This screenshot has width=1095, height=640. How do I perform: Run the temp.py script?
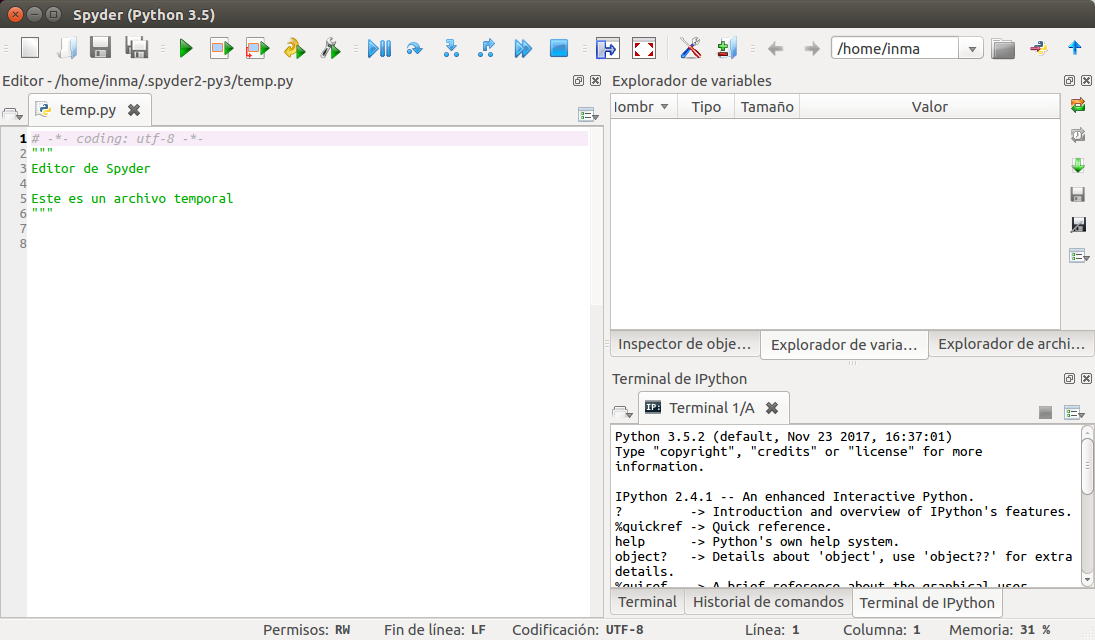coord(185,47)
